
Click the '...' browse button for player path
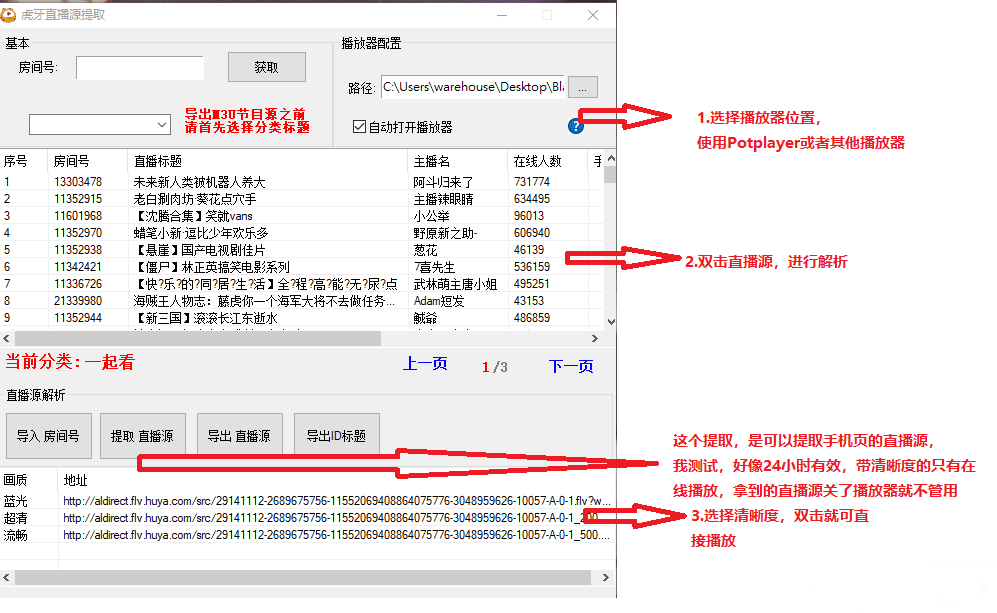(x=583, y=87)
